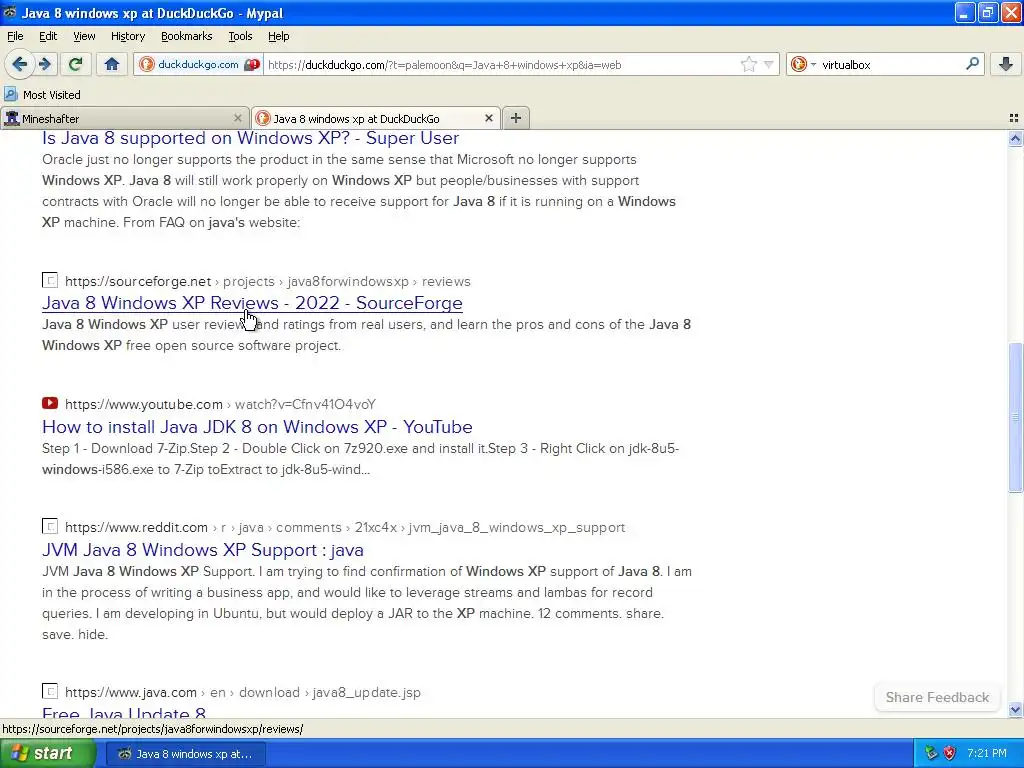Open 'How to install Java JDK 8' YouTube result

coord(257,426)
